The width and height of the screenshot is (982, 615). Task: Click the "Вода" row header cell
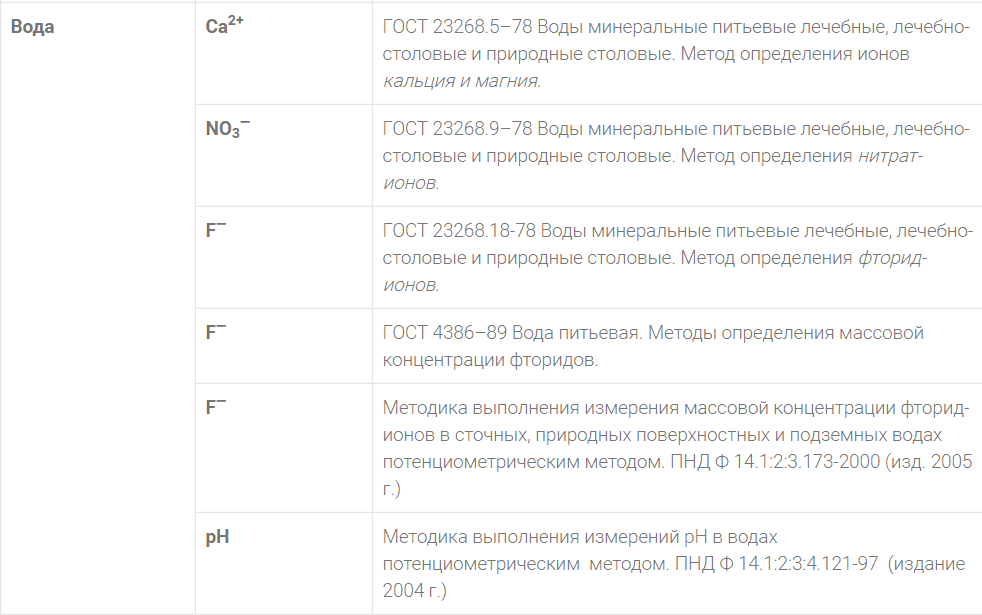[33, 27]
